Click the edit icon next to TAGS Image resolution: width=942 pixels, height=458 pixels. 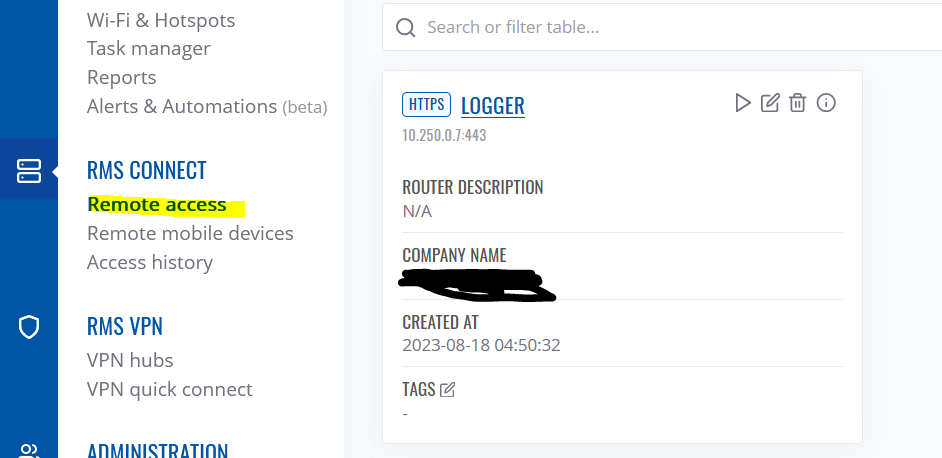pyautogui.click(x=447, y=390)
